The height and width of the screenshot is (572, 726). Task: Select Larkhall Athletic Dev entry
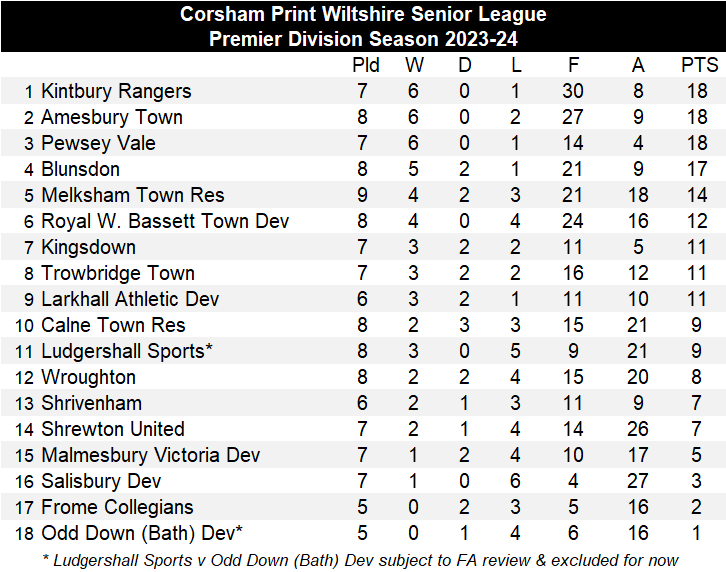pos(130,299)
